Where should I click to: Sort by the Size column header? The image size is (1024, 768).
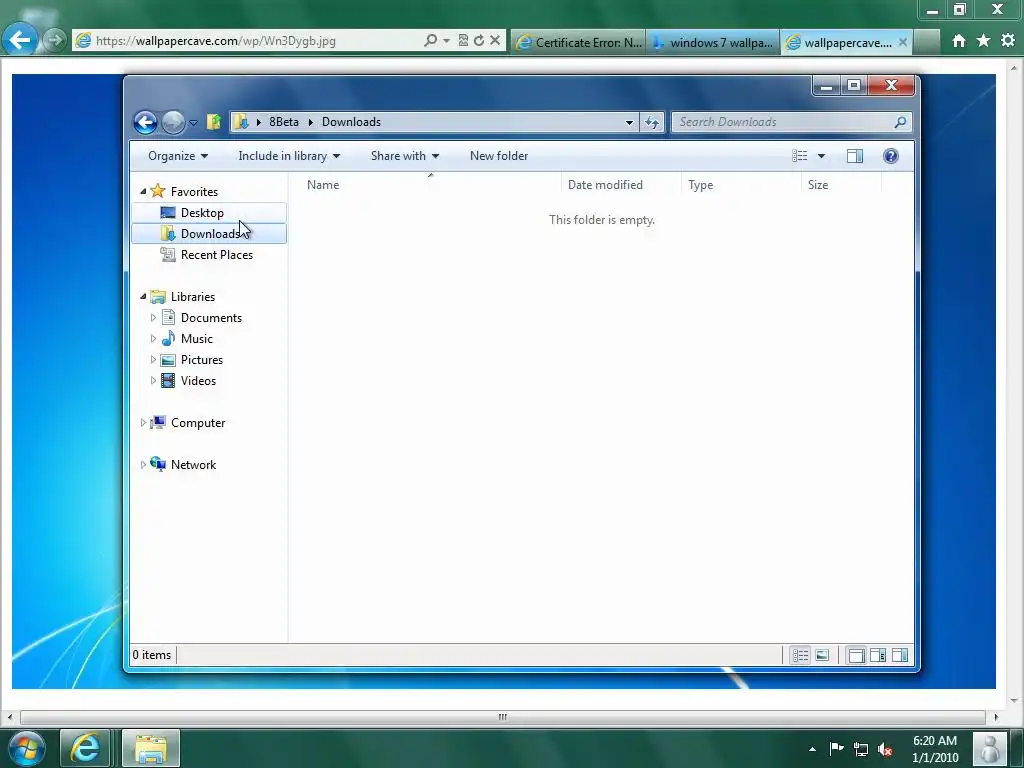841,185
